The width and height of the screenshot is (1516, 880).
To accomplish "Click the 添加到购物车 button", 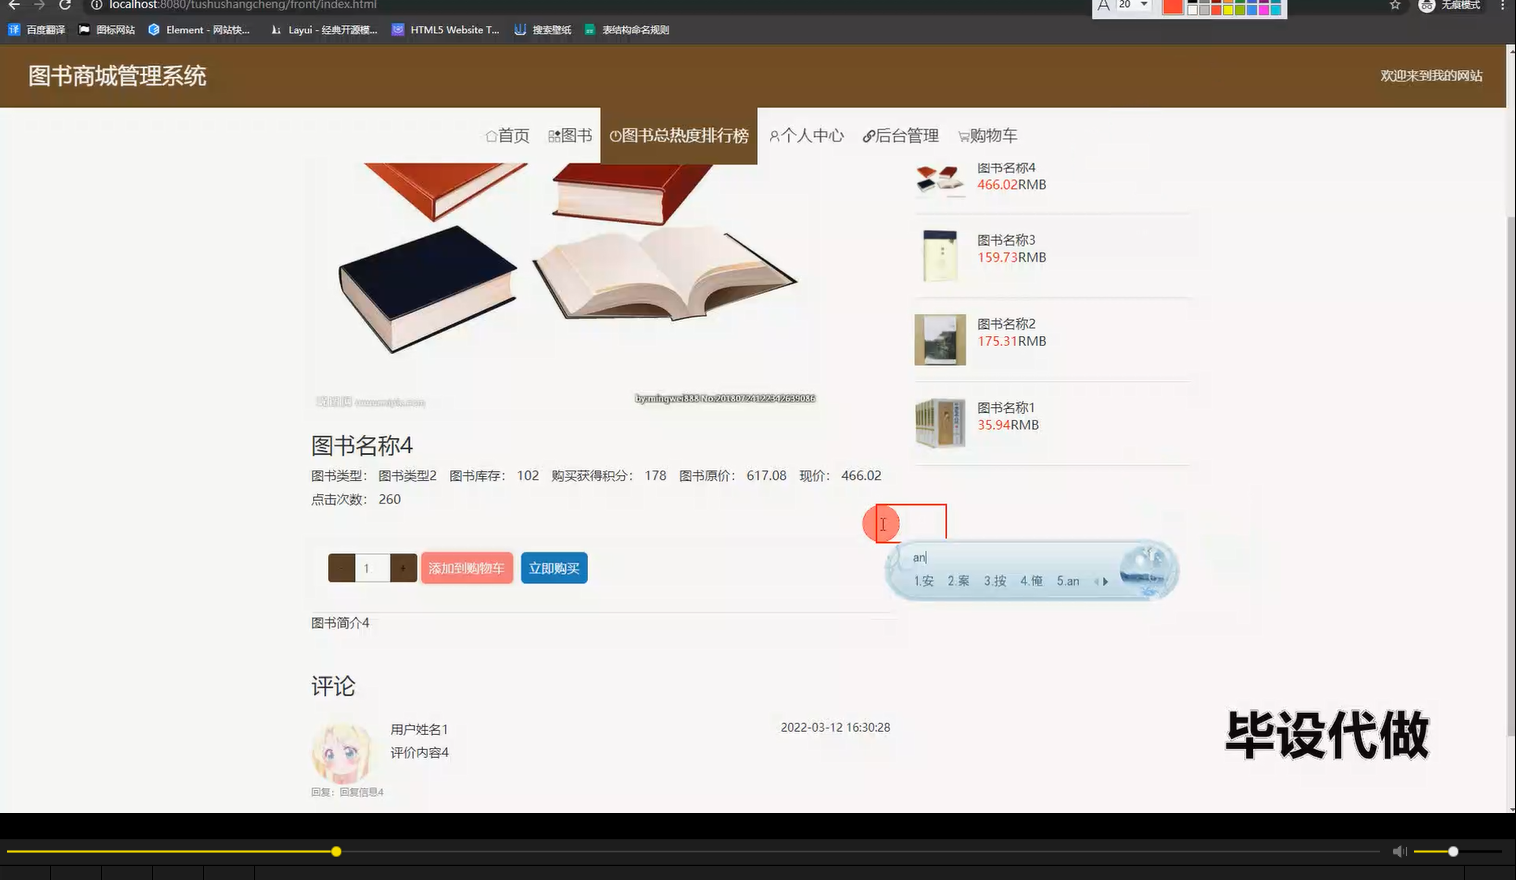I will click(466, 567).
